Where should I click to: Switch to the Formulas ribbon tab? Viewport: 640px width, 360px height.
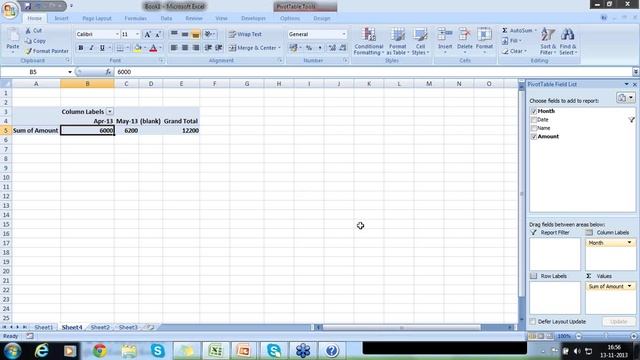(136, 18)
